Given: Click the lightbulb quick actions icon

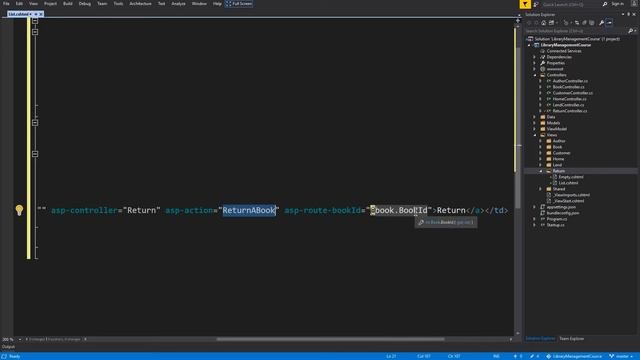Looking at the screenshot, I should [x=19, y=210].
